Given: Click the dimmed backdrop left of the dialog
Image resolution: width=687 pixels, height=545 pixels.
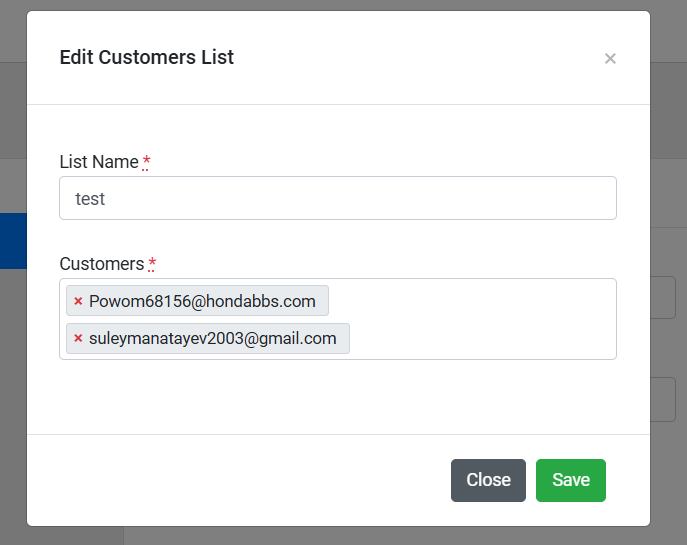Looking at the screenshot, I should (13, 400).
